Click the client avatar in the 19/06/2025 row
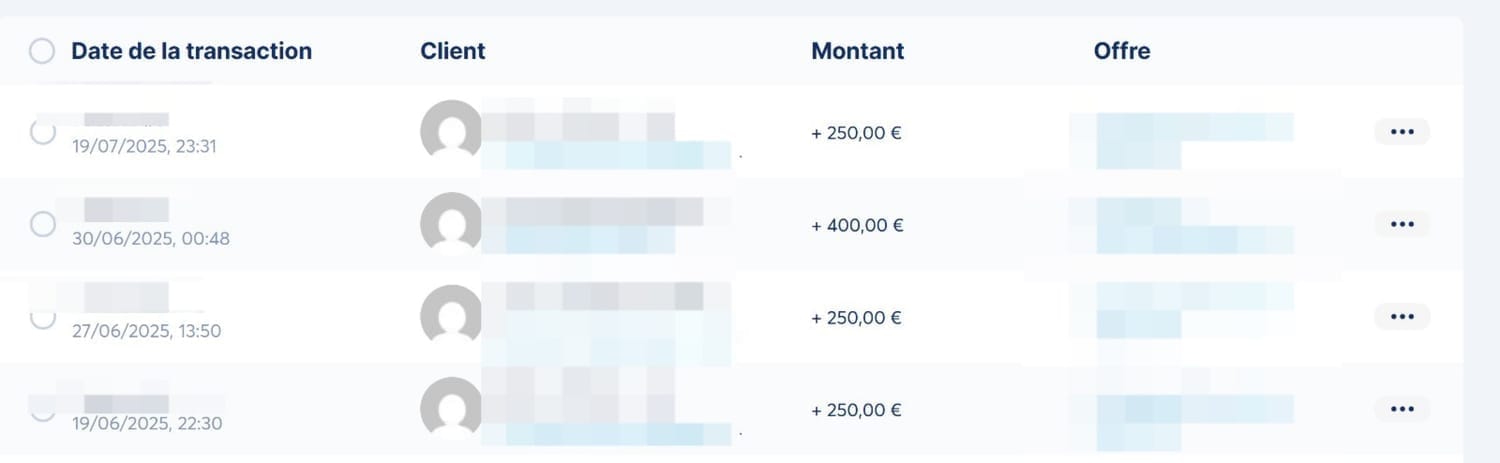1500x463 pixels. (x=451, y=408)
